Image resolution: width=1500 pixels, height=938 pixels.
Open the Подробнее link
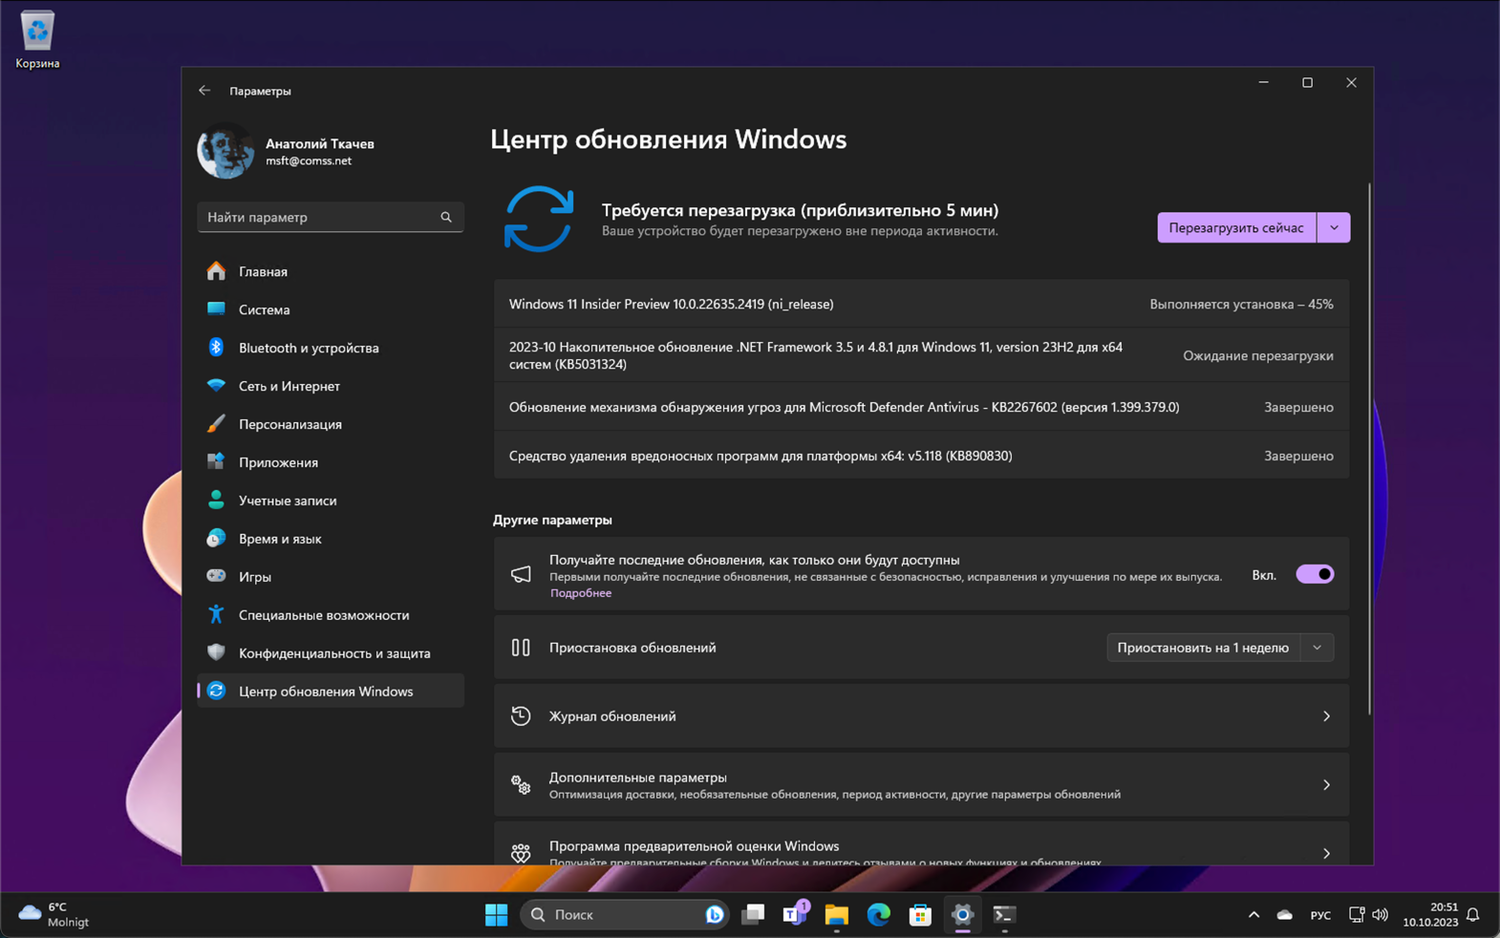[x=580, y=593]
